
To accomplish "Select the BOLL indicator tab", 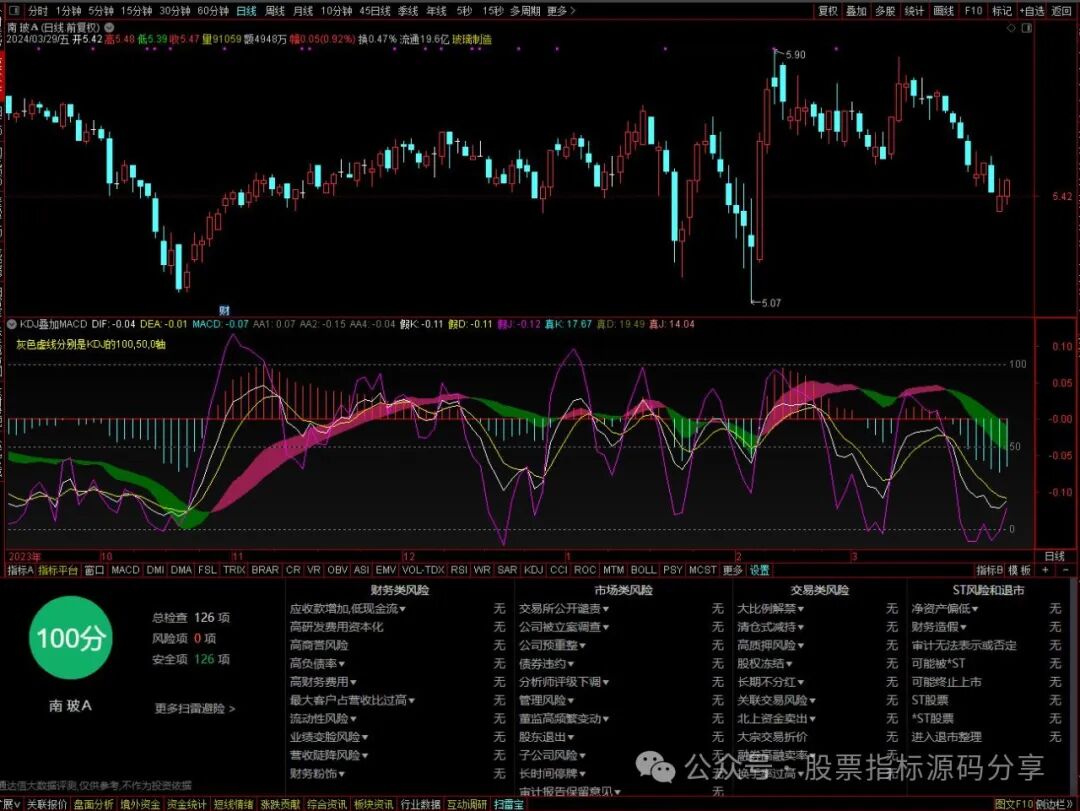I will click(643, 570).
